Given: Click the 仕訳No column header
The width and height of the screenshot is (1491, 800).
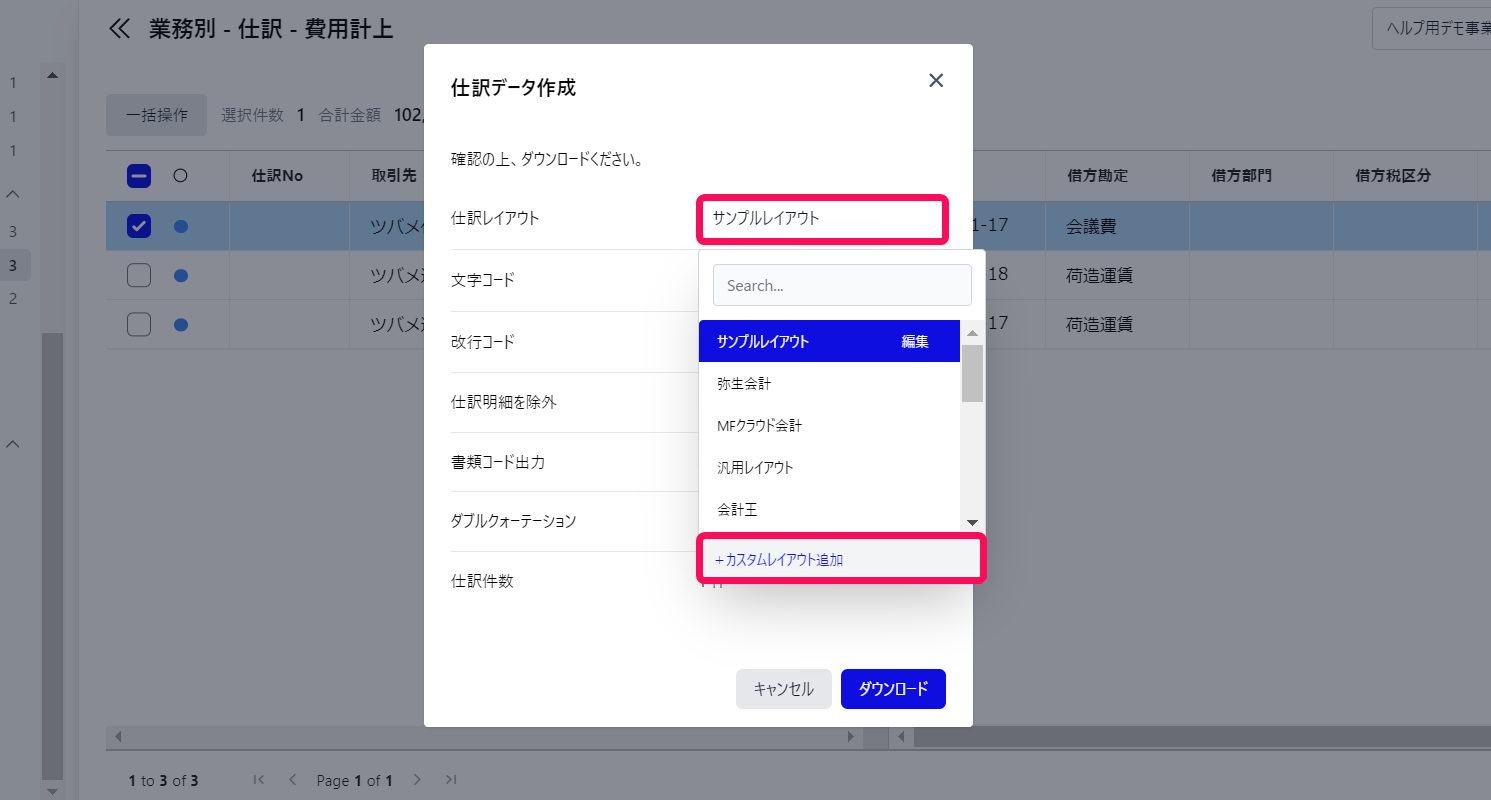Looking at the screenshot, I should [x=278, y=176].
